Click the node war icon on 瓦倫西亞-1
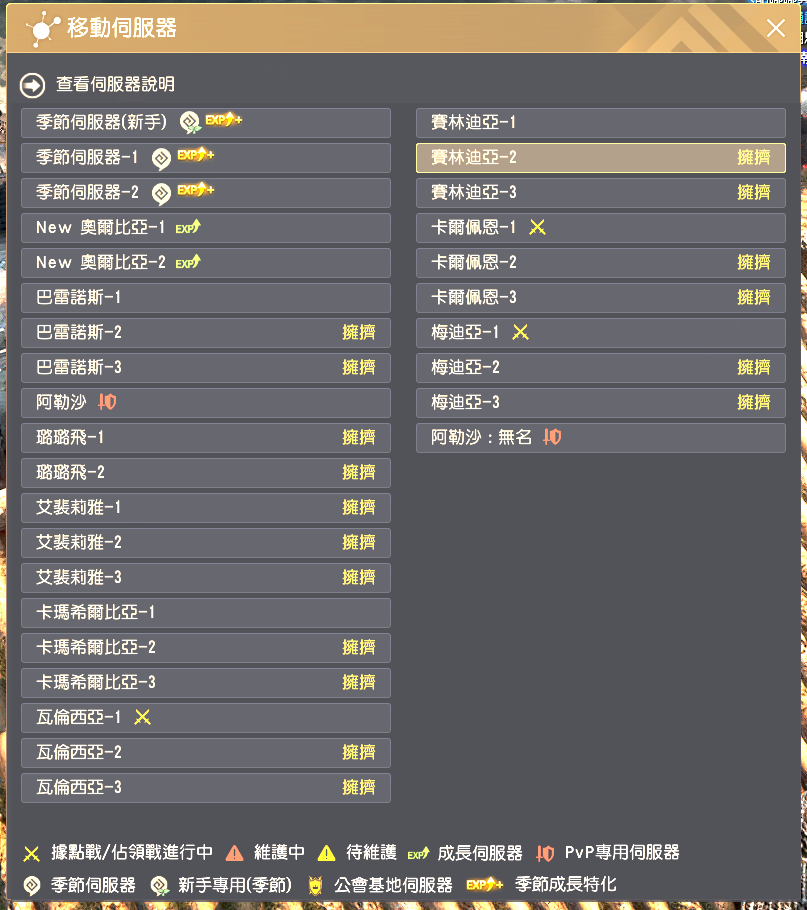This screenshot has height=910, width=807. tap(142, 717)
